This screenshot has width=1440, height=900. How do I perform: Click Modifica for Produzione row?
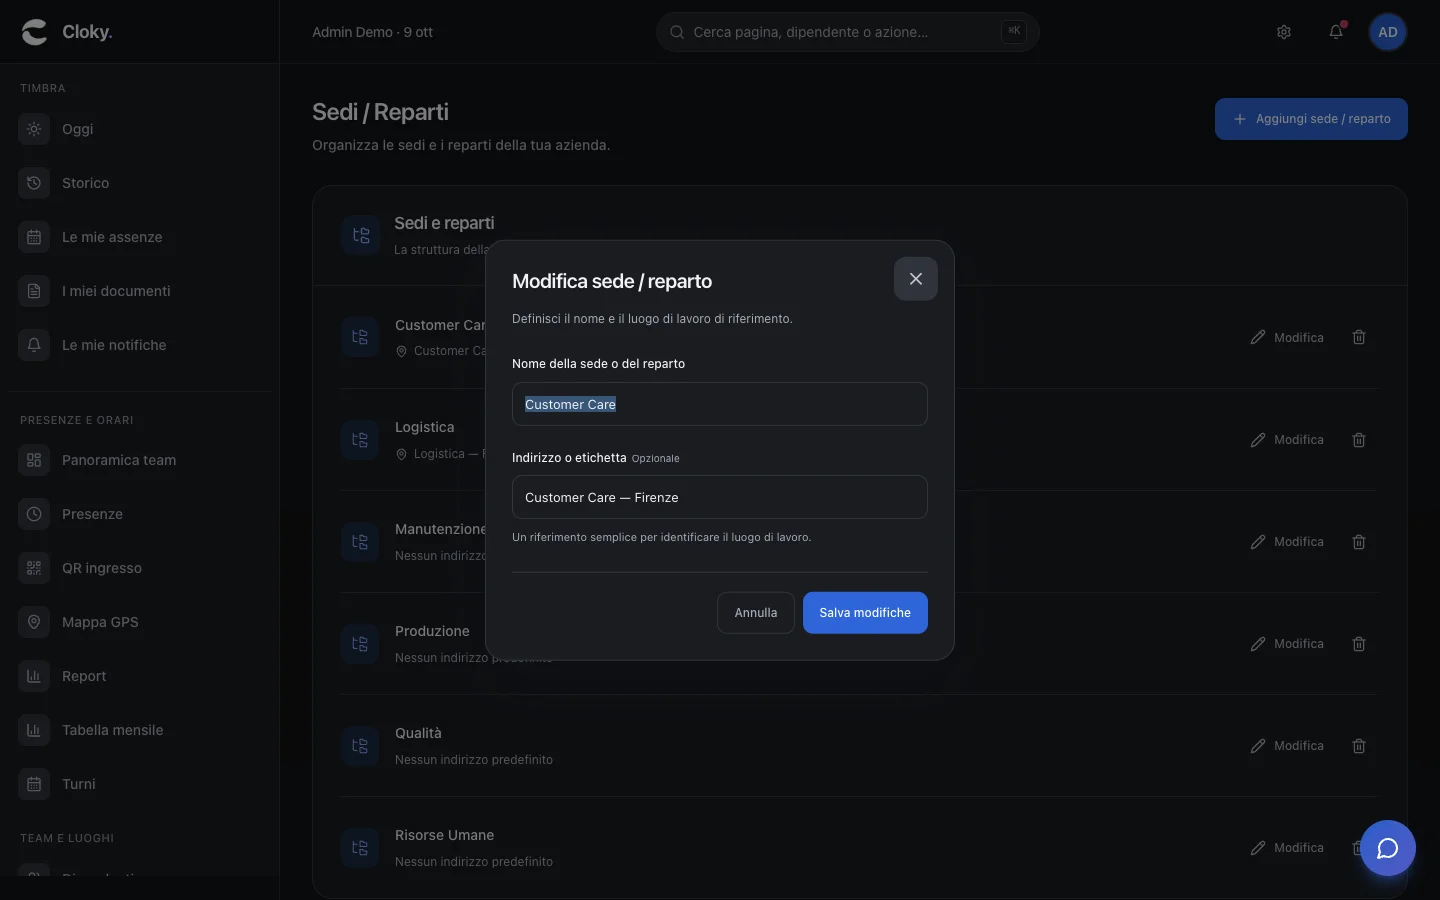pyautogui.click(x=1287, y=644)
